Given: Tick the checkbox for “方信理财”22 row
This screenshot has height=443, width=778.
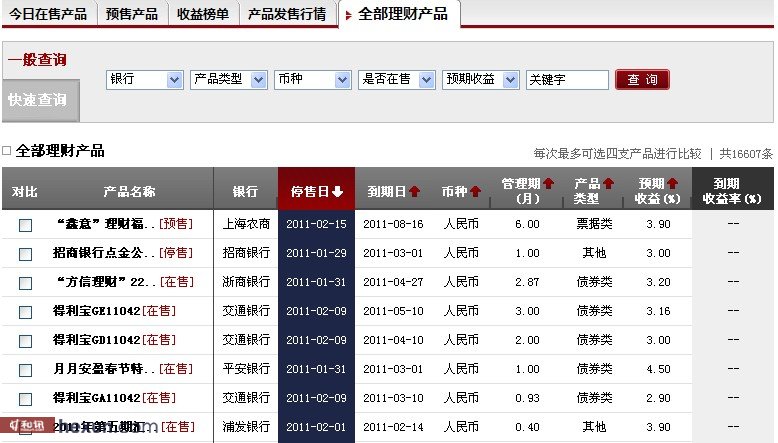Looking at the screenshot, I should 25,283.
